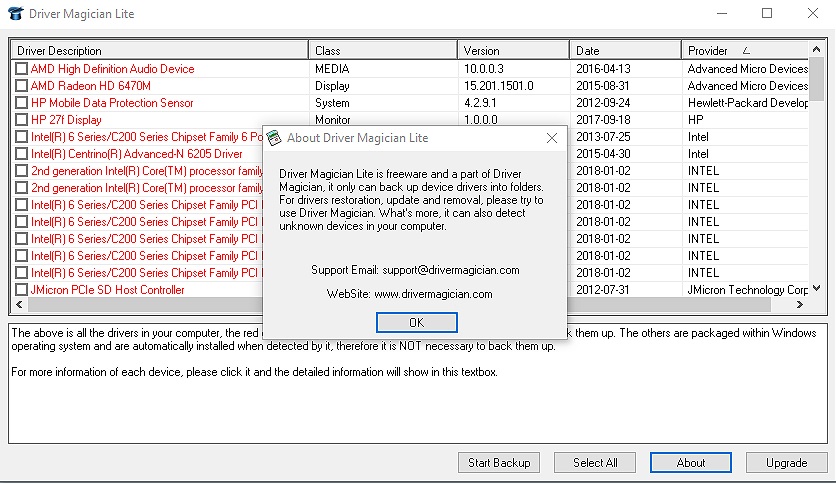Check the AMD High Definition Audio Device box

[x=22, y=69]
